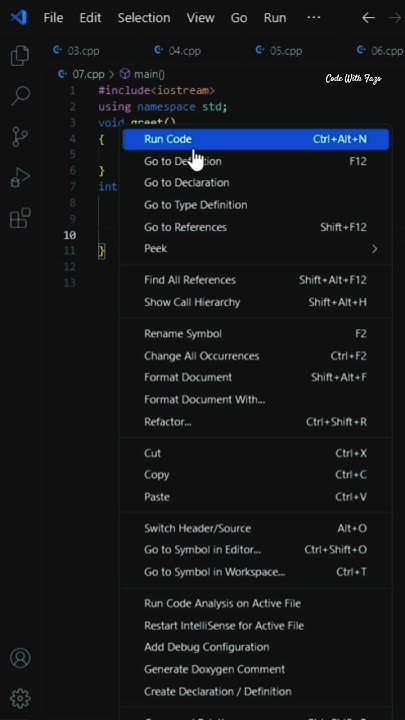Click the line number 10 gutter
405x720 pixels.
70,235
